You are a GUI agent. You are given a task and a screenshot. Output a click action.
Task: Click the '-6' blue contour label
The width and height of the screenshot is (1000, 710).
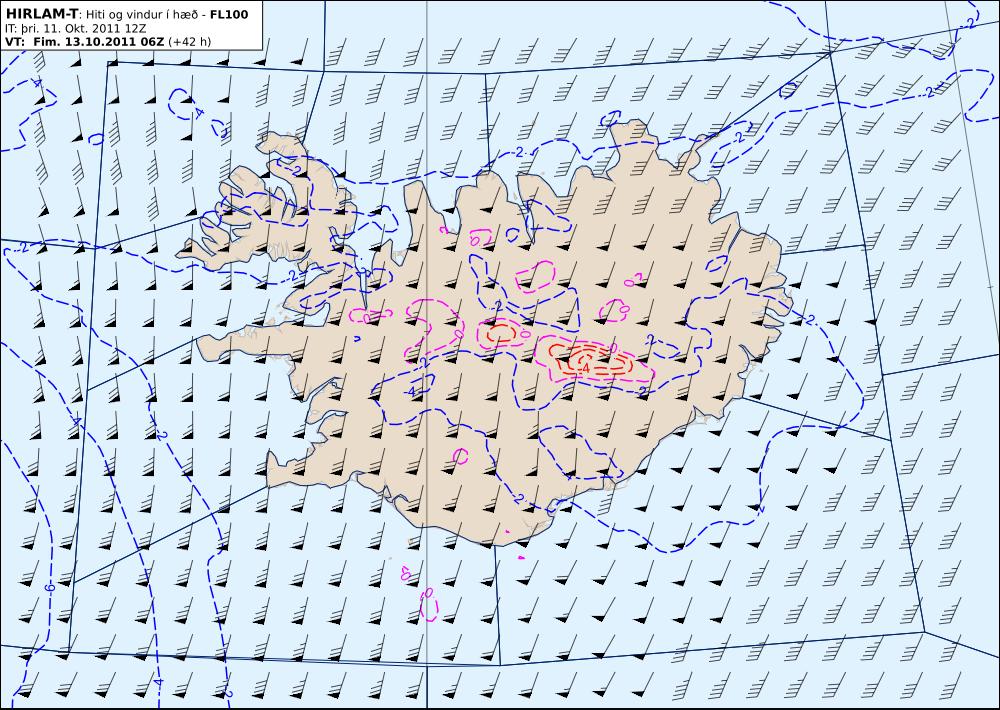pyautogui.click(x=52, y=586)
